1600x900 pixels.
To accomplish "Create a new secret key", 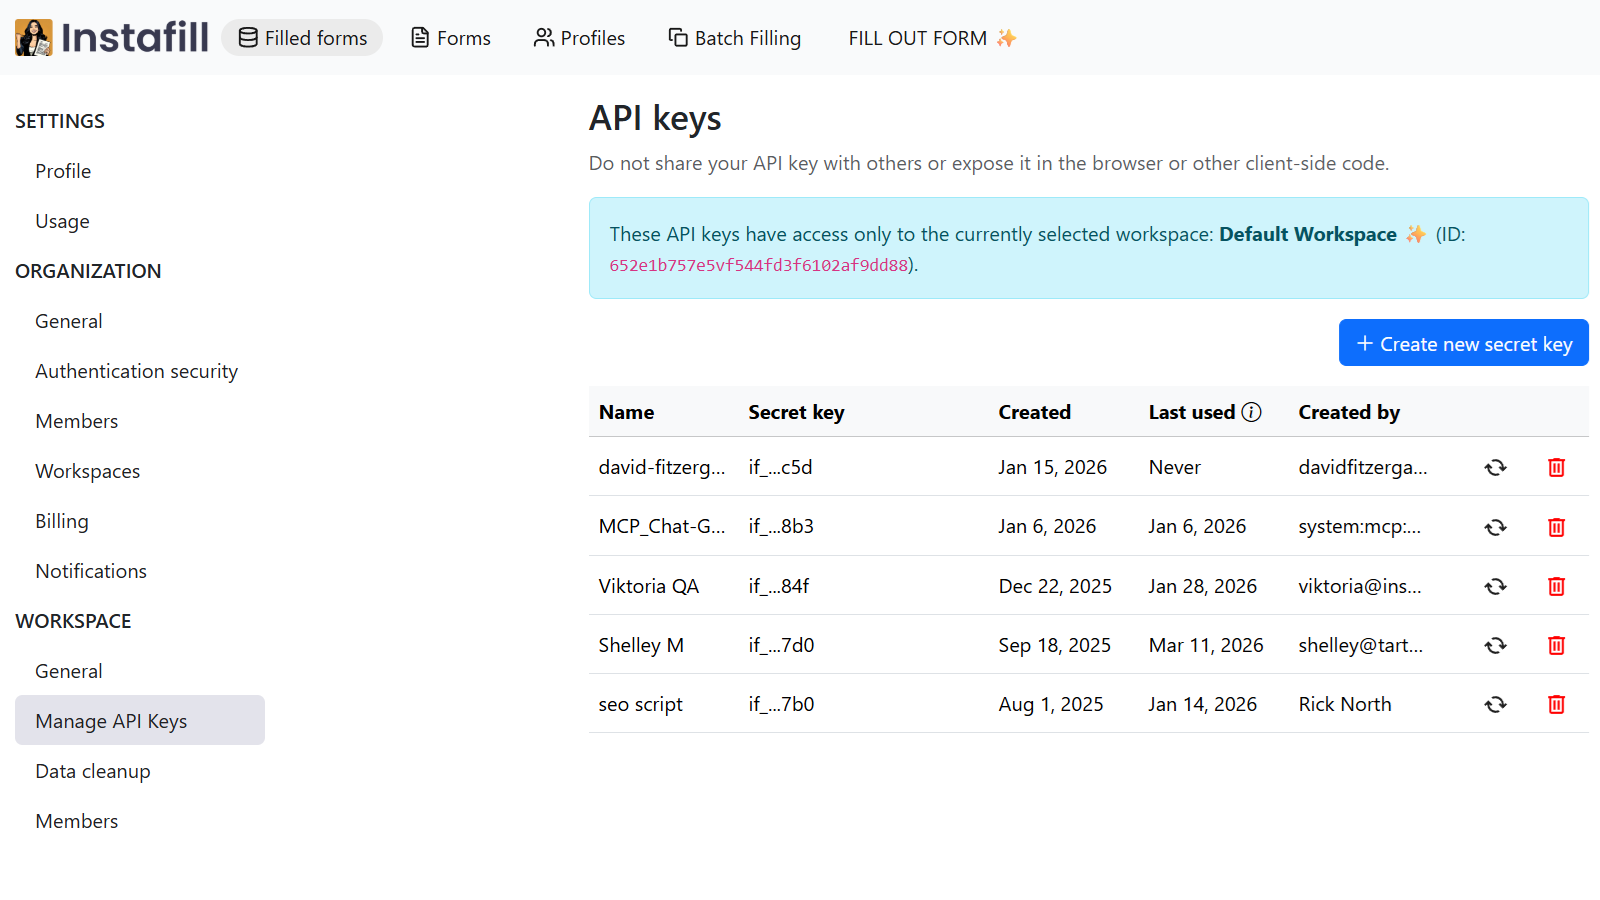I will tap(1463, 342).
